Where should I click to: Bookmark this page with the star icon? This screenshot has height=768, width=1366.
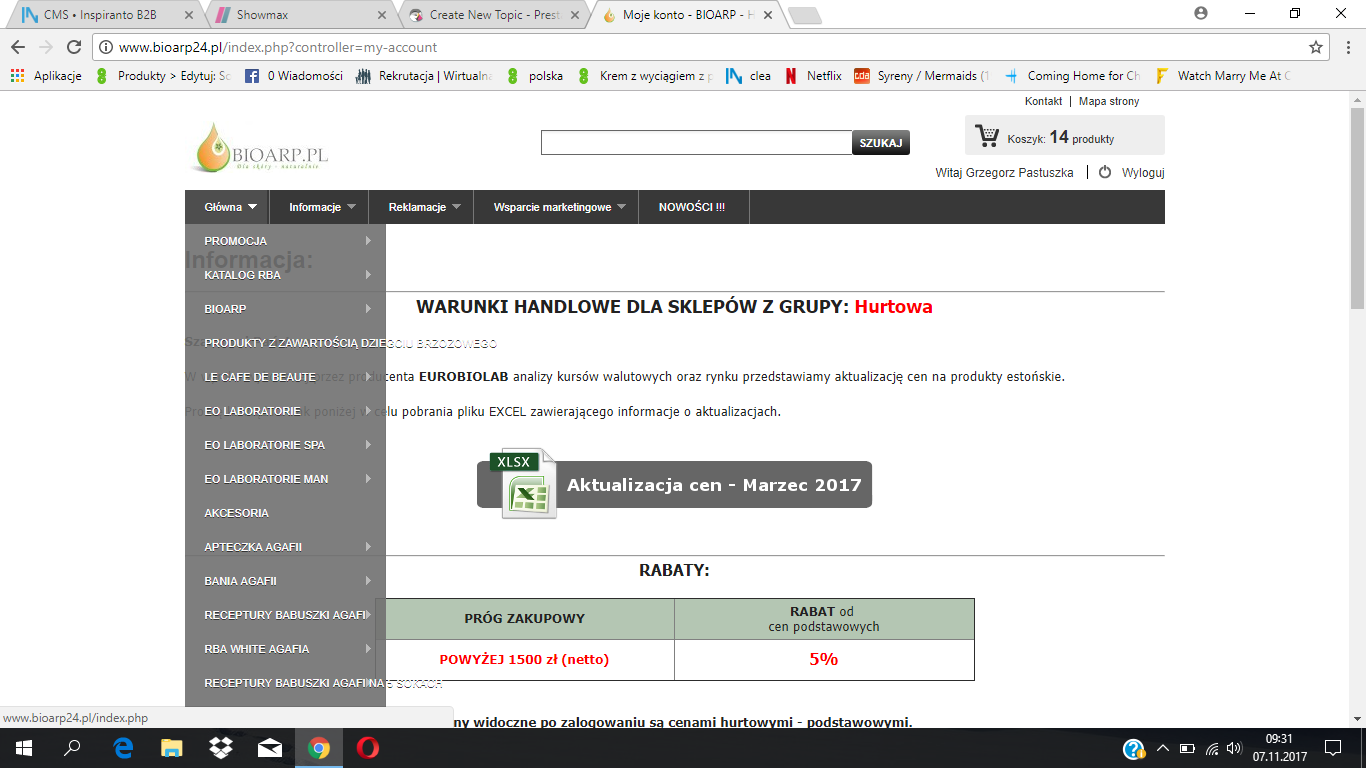tap(1316, 47)
